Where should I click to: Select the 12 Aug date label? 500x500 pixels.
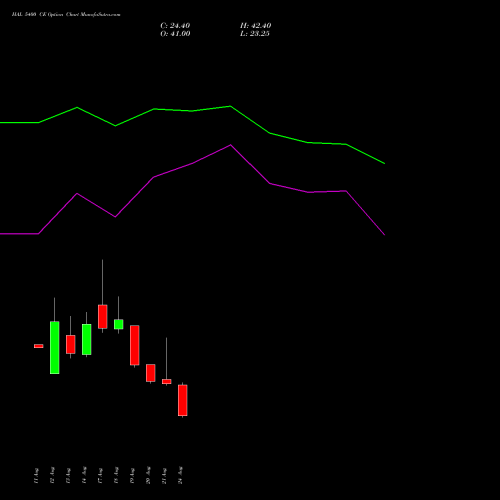coord(52,476)
